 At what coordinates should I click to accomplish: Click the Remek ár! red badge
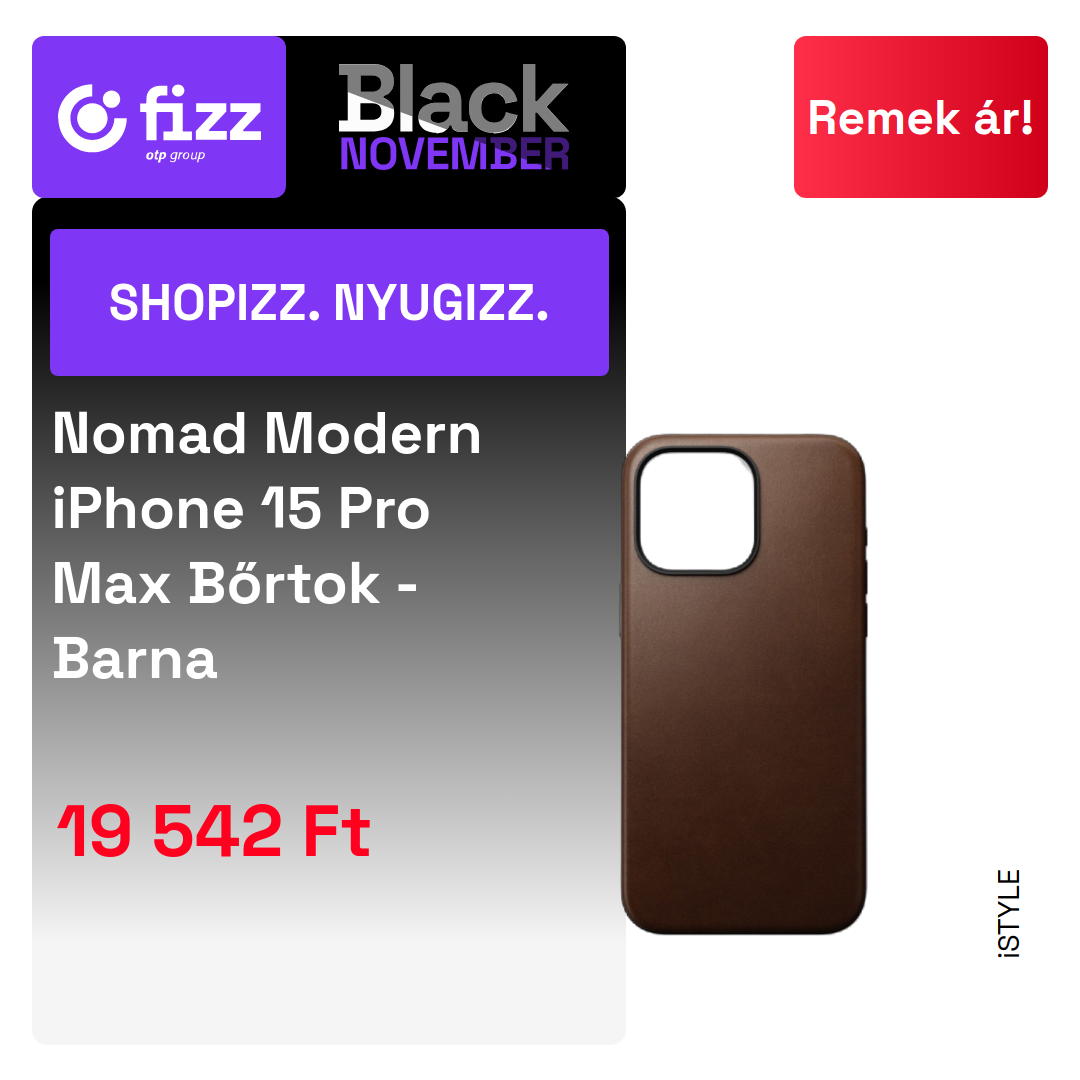pyautogui.click(x=920, y=117)
